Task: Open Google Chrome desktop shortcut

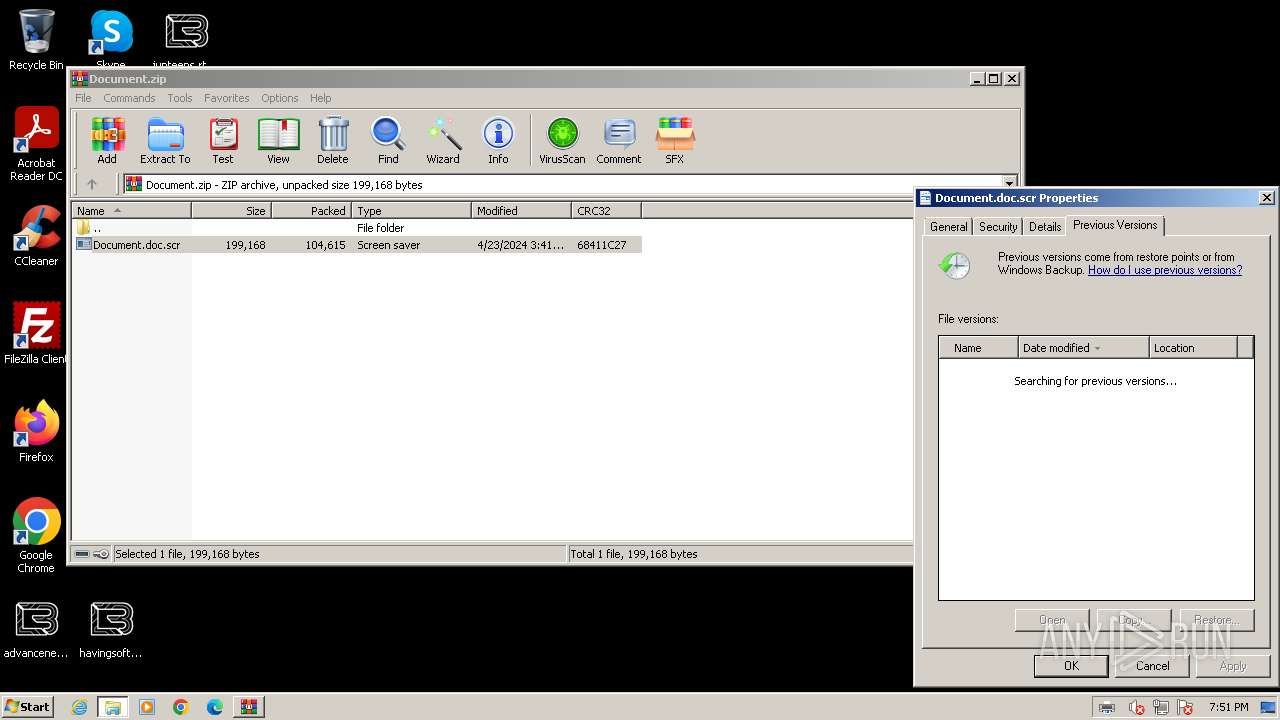Action: pyautogui.click(x=36, y=535)
